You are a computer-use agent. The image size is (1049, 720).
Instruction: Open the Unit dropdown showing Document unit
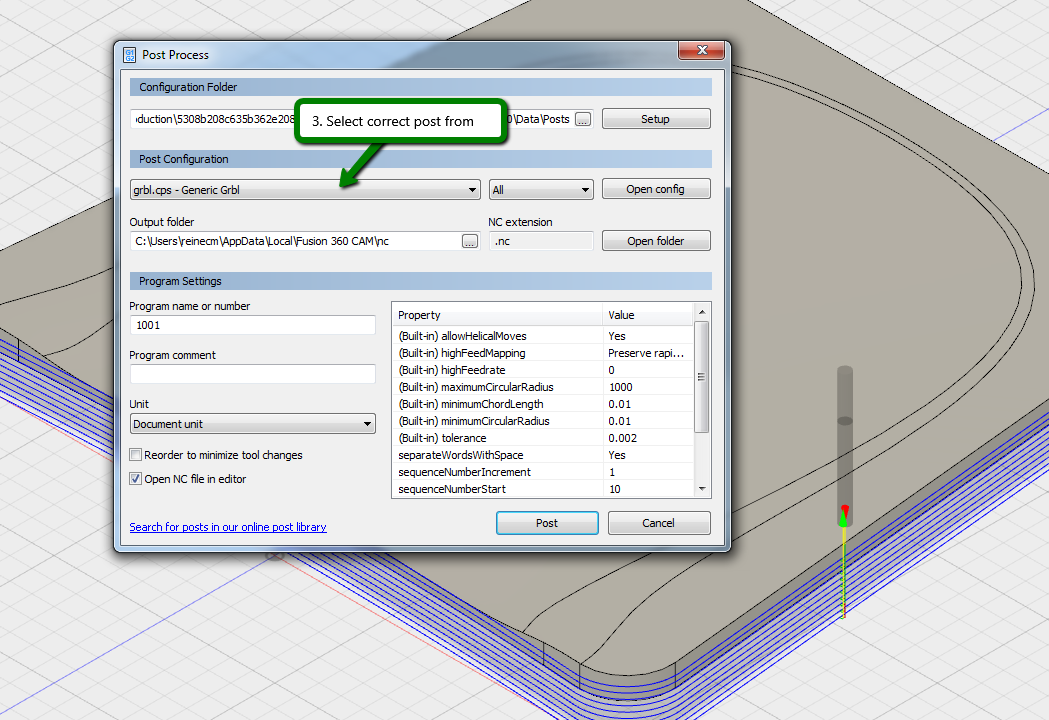click(x=367, y=423)
